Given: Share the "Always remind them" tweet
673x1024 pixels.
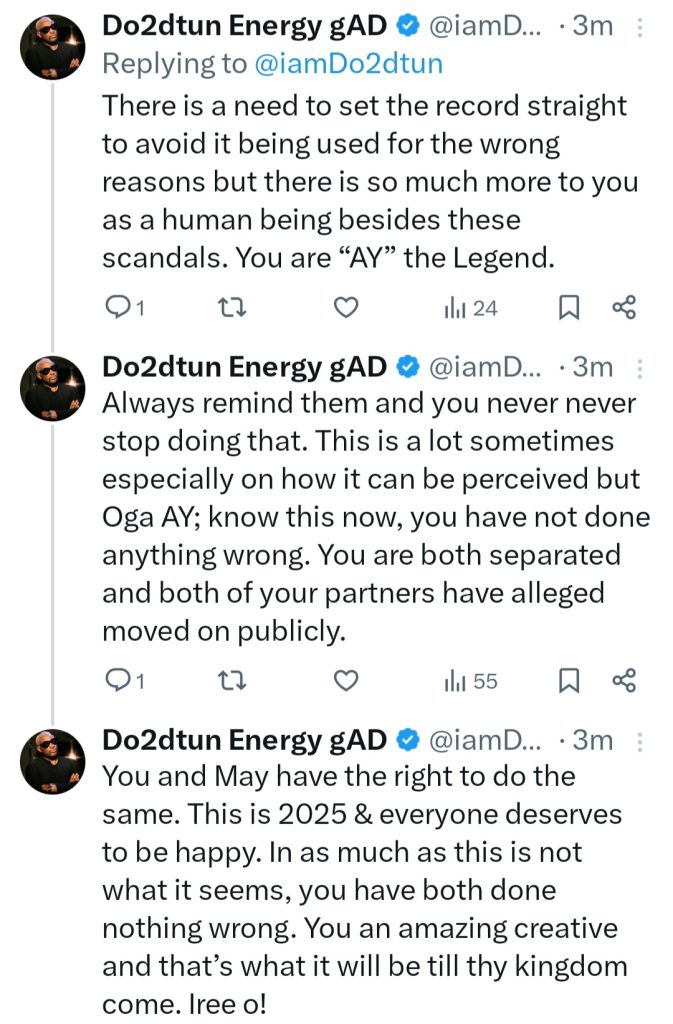Looking at the screenshot, I should pyautogui.click(x=624, y=681).
